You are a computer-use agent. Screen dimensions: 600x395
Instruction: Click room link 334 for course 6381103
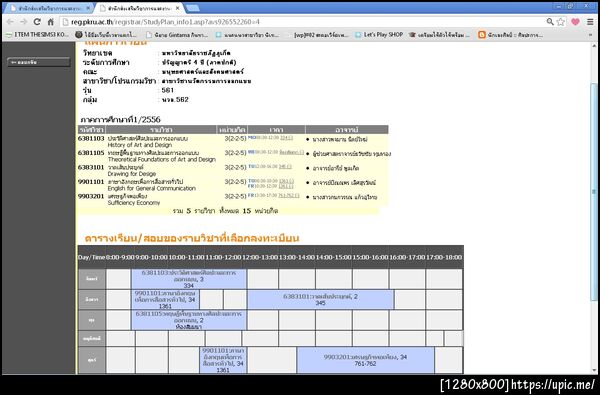pyautogui.click(x=286, y=137)
